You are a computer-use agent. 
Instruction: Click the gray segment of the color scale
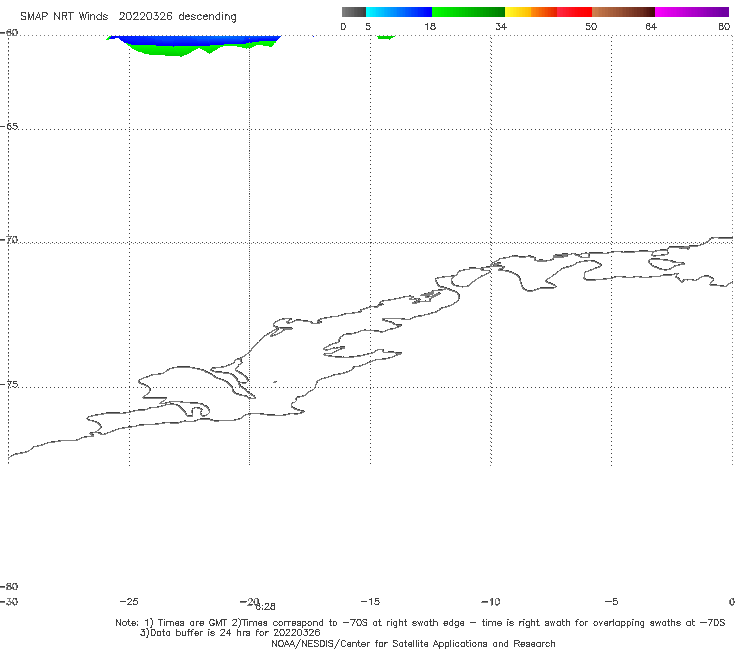[x=353, y=12]
